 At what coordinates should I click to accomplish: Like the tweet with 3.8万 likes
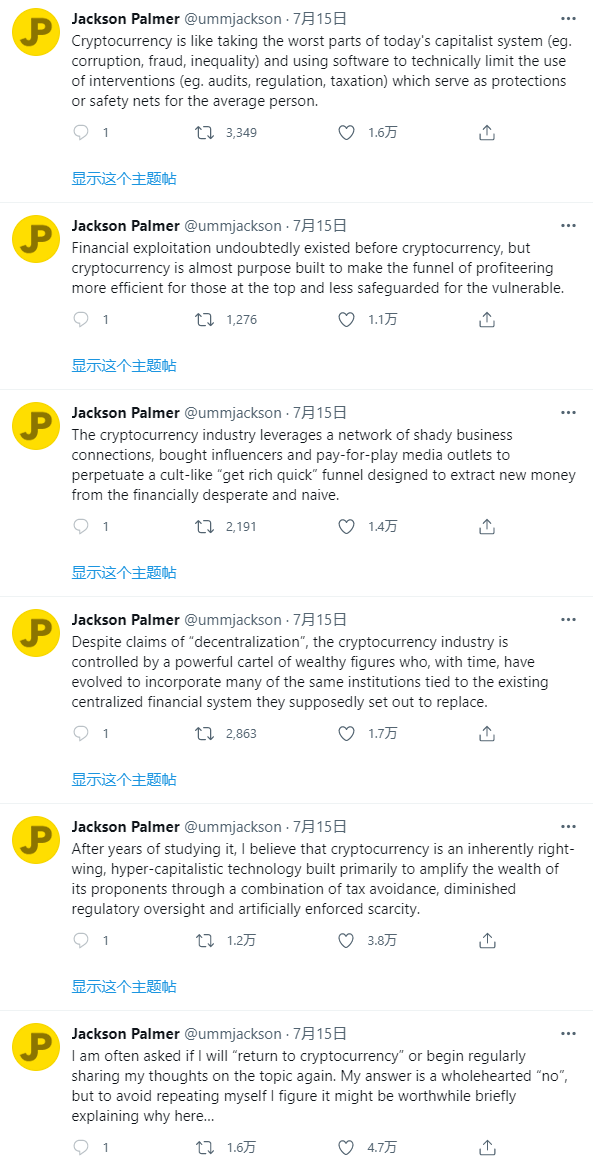(346, 940)
